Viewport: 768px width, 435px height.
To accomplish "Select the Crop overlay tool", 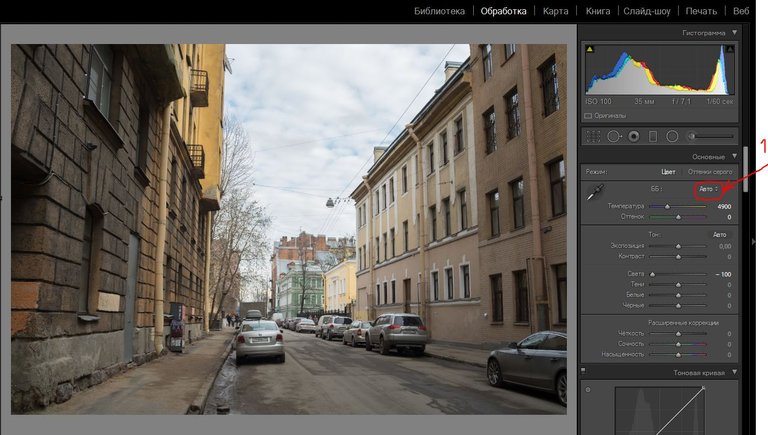I will coord(593,137).
